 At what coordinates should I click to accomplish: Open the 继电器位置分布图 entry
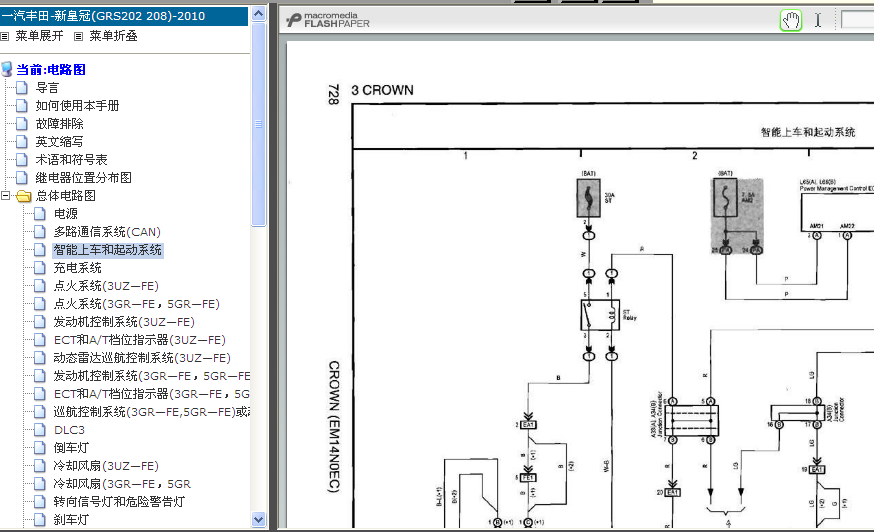tap(84, 177)
